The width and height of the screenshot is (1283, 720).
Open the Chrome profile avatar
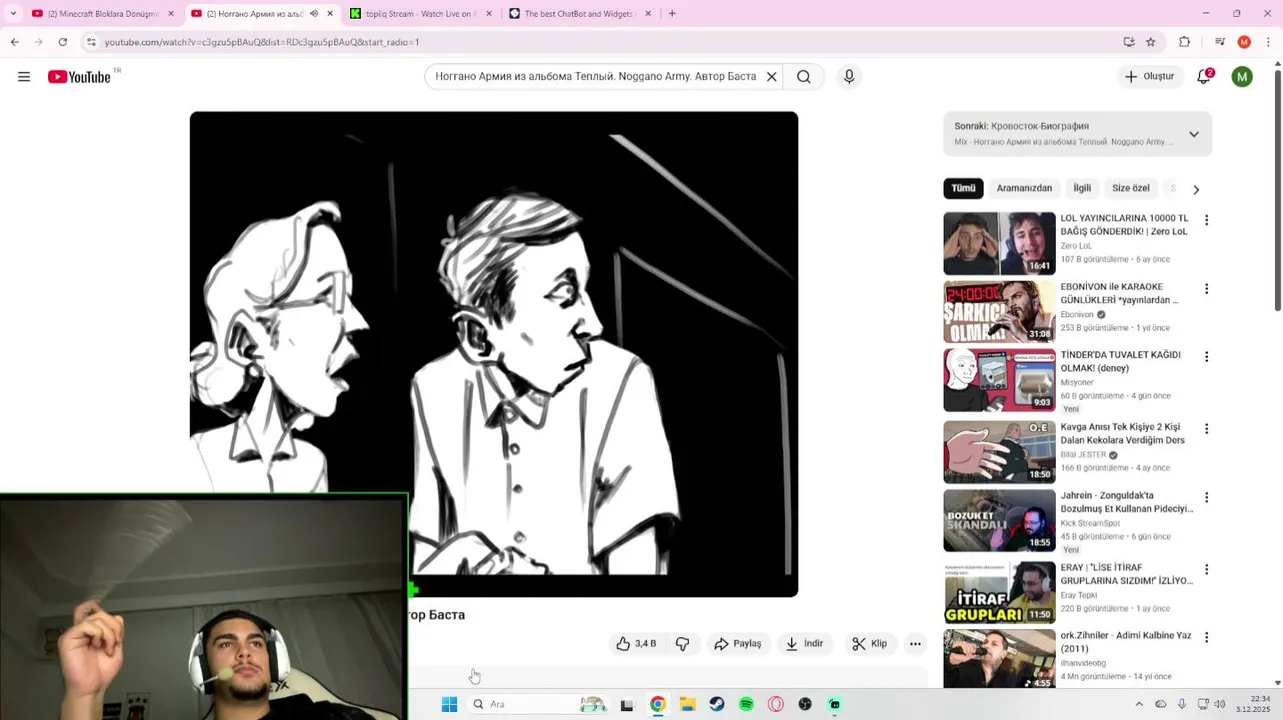1244,42
